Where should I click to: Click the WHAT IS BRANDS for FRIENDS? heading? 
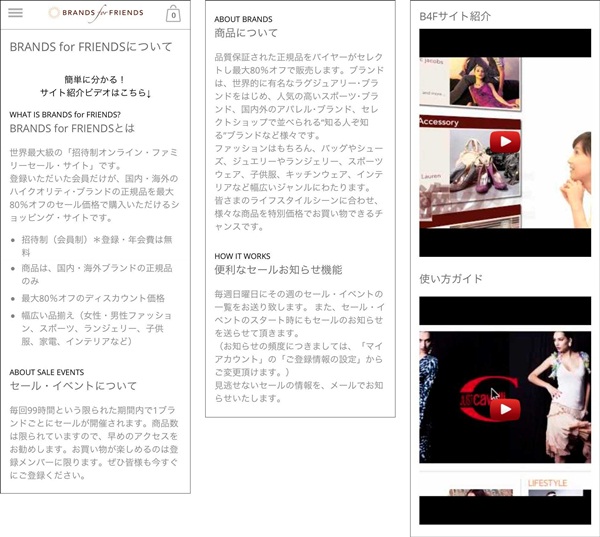click(65, 114)
